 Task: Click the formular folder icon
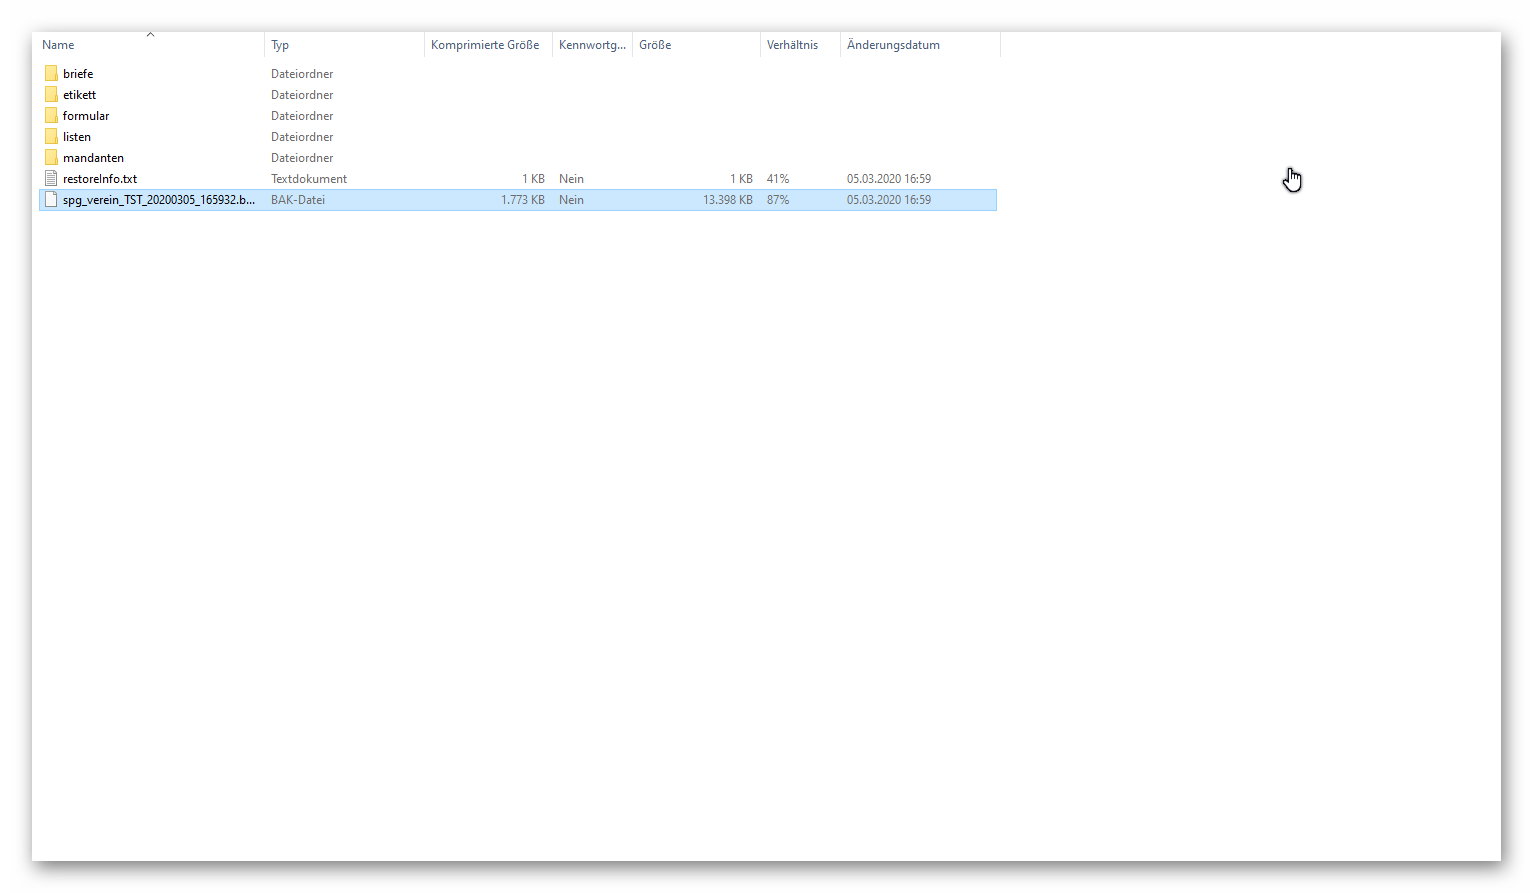pyautogui.click(x=51, y=116)
